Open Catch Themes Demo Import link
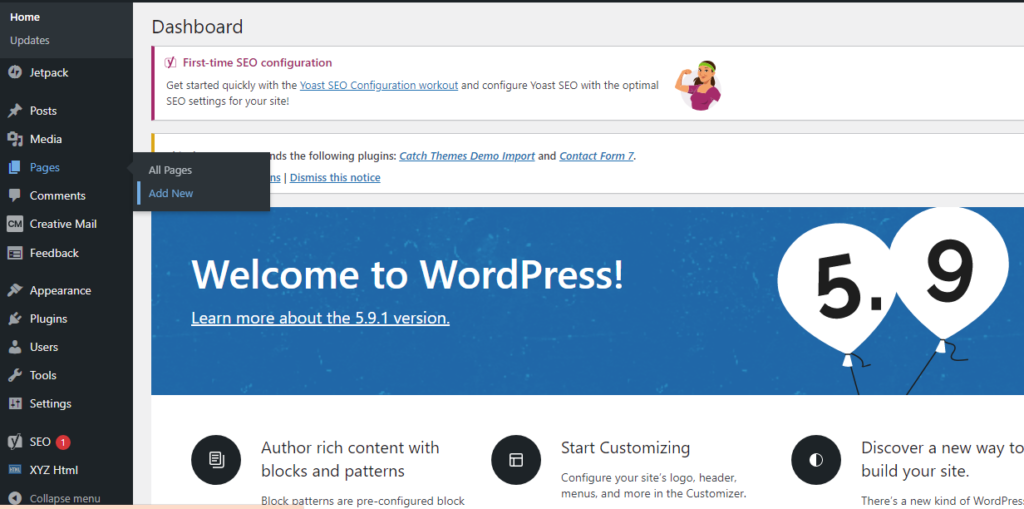1024x509 pixels. pos(467,156)
